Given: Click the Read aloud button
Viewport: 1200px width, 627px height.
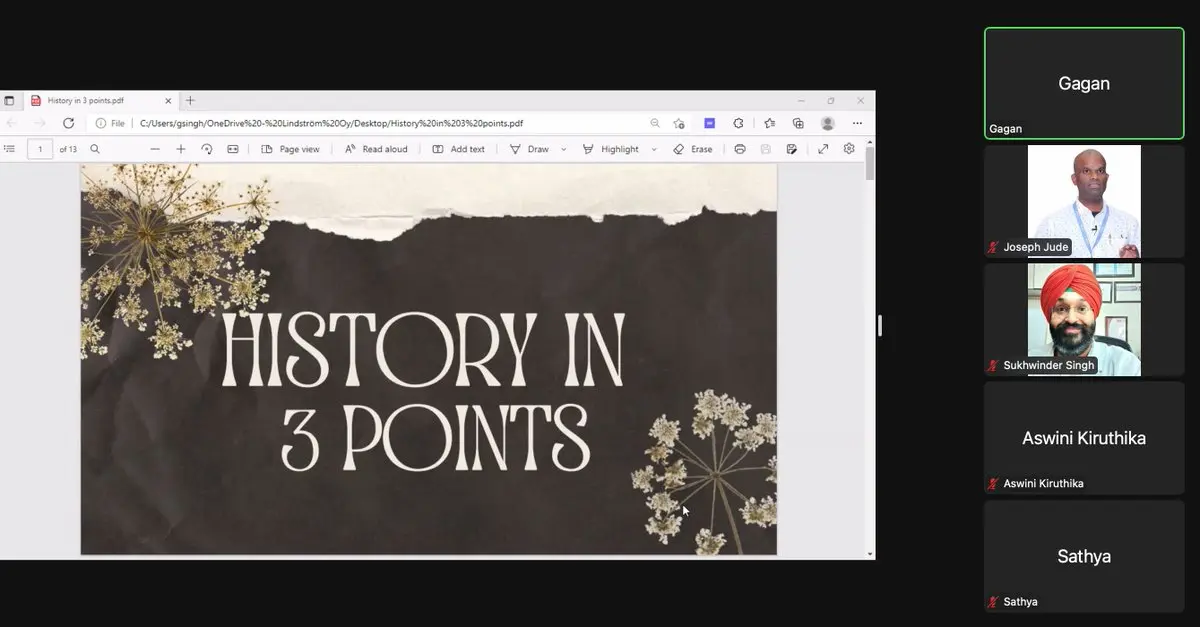Looking at the screenshot, I should tap(376, 149).
